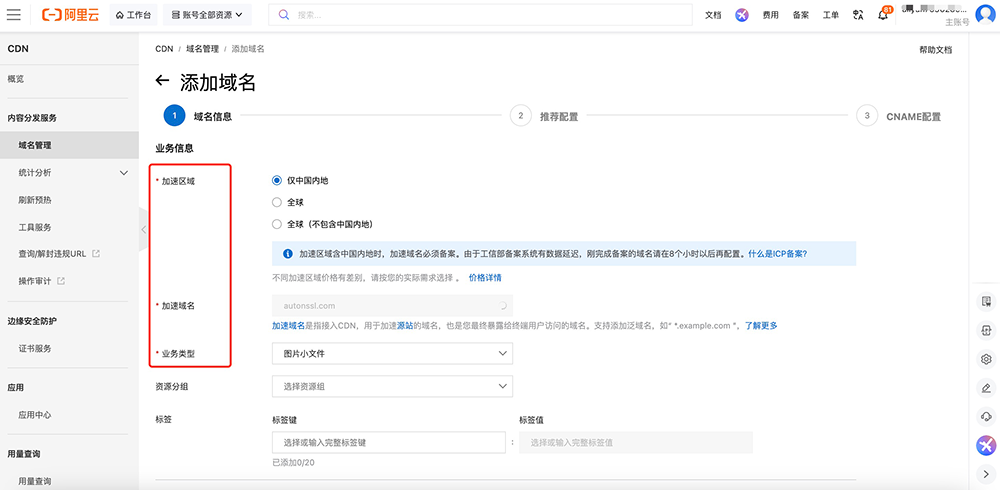The width and height of the screenshot is (1000, 490).
Task: Click the 什么是ICP备案? link
Action: pos(777,254)
